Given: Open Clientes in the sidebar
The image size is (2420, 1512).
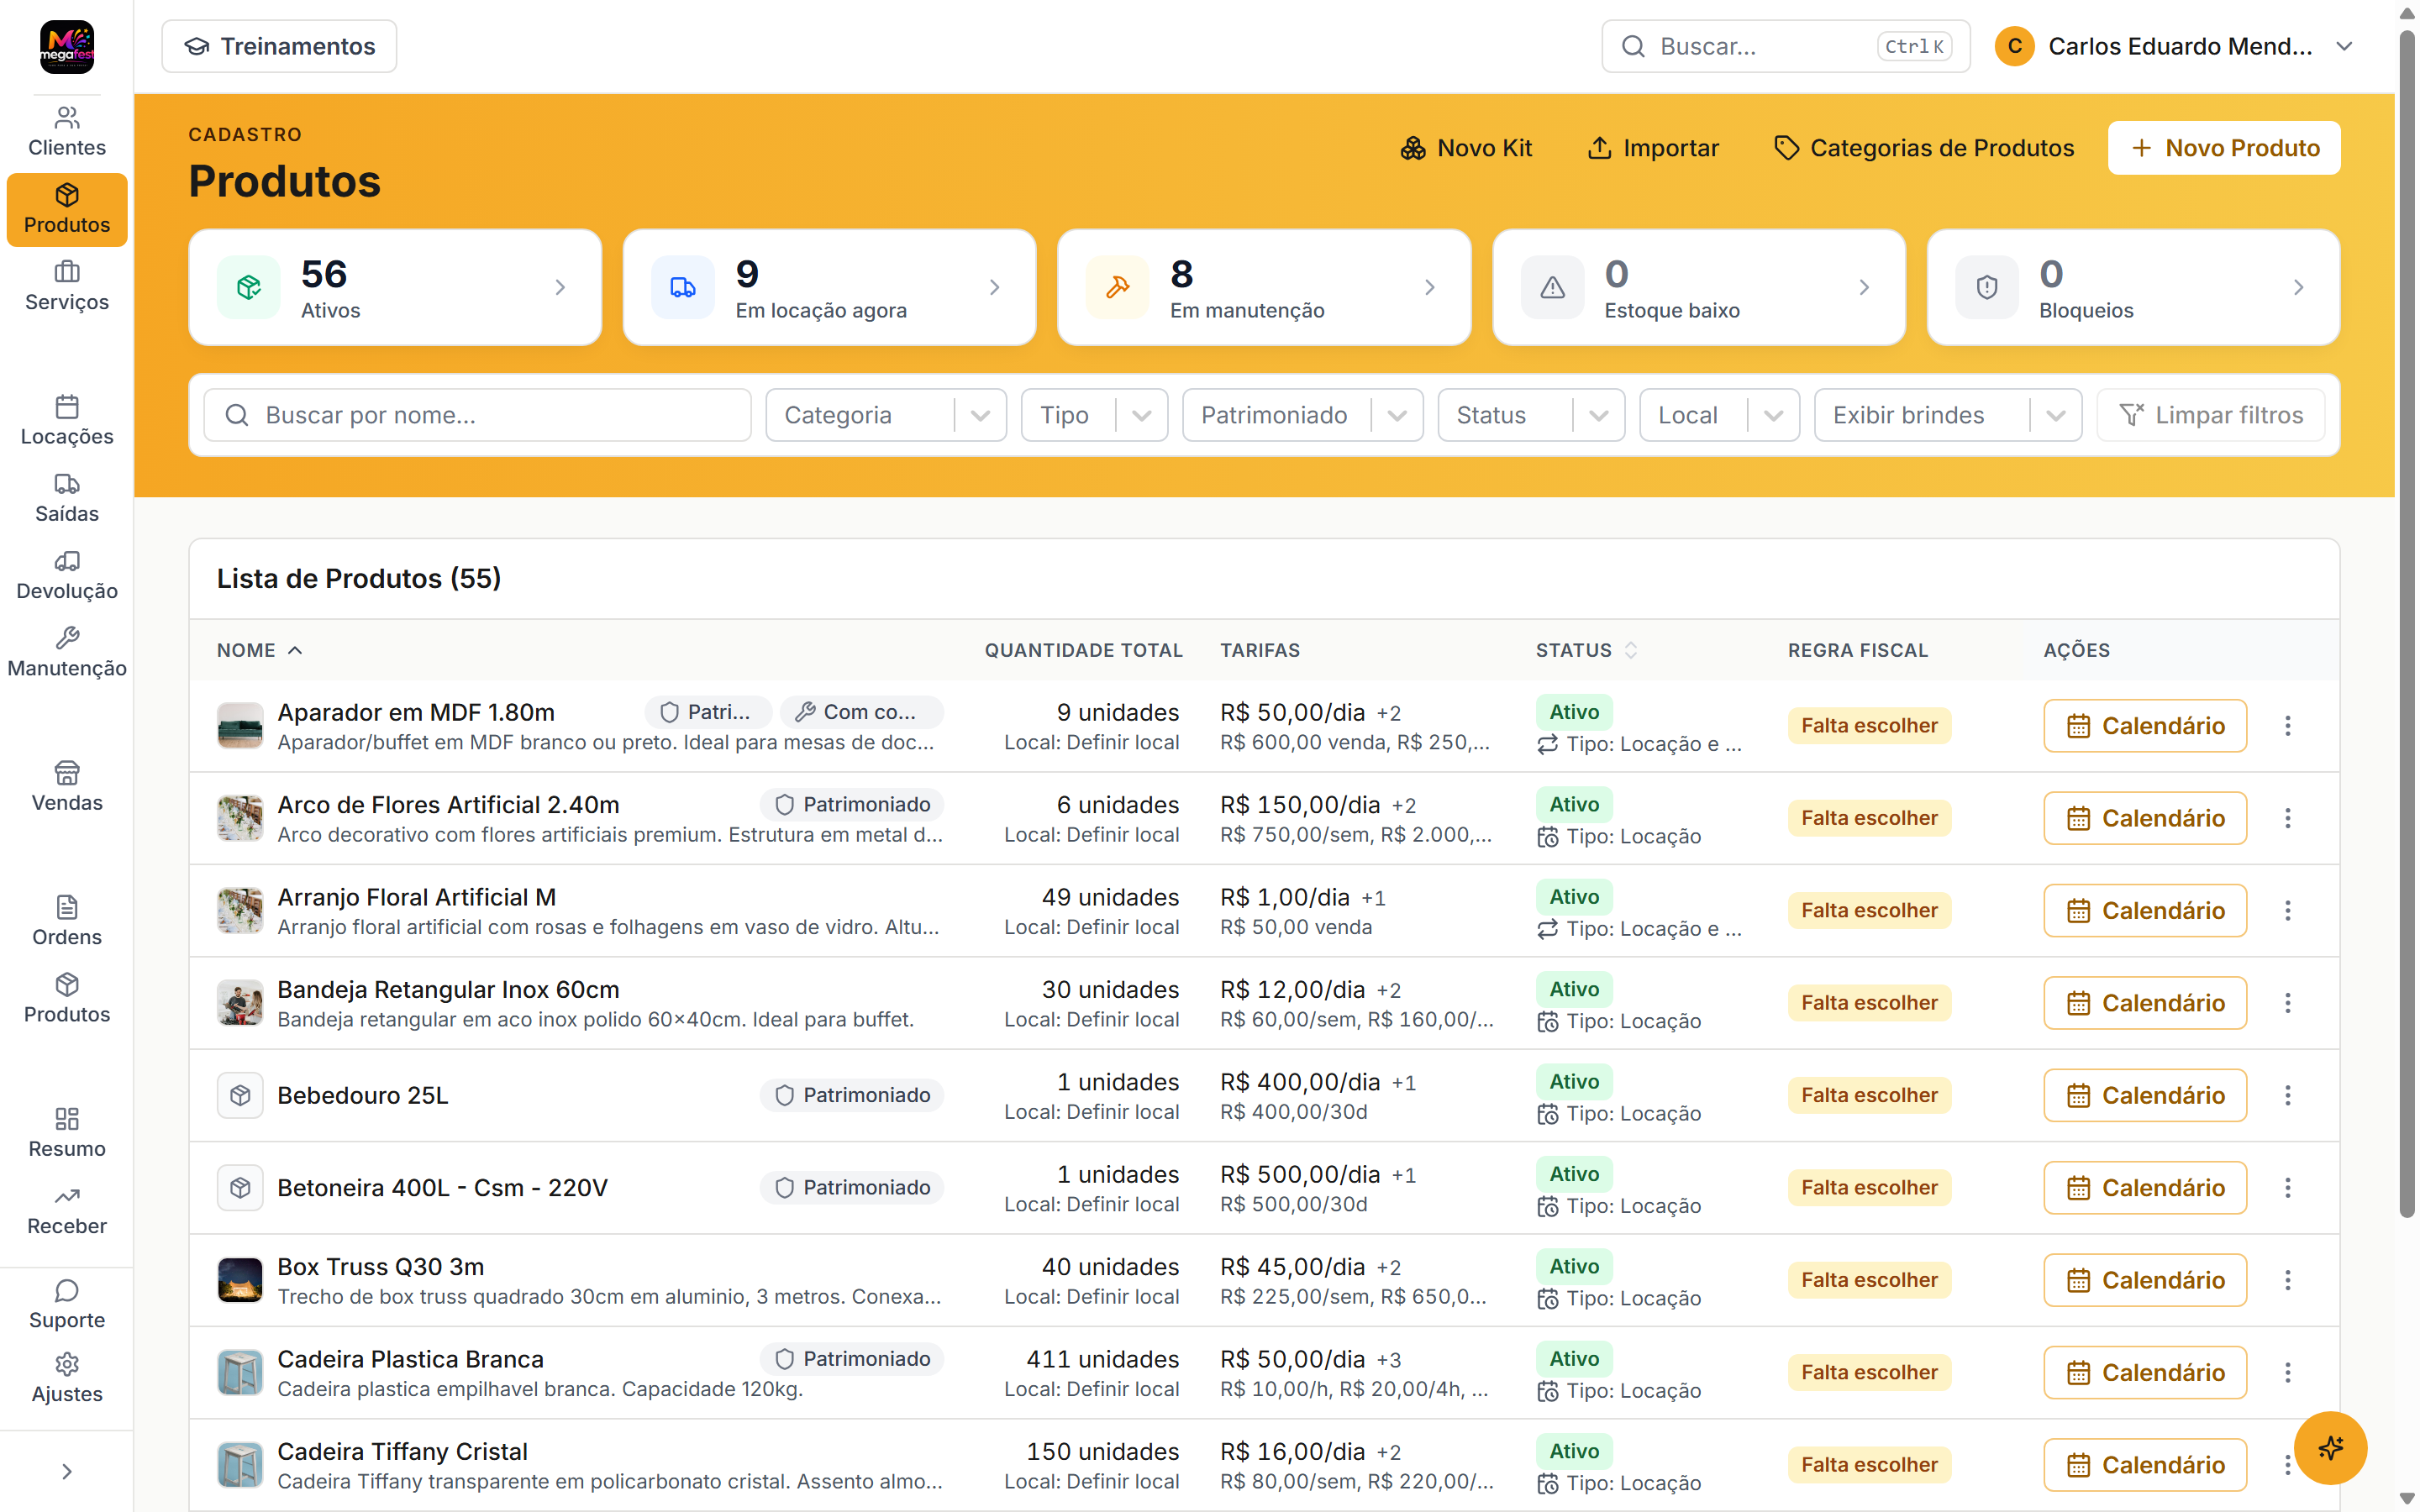Looking at the screenshot, I should coord(67,132).
